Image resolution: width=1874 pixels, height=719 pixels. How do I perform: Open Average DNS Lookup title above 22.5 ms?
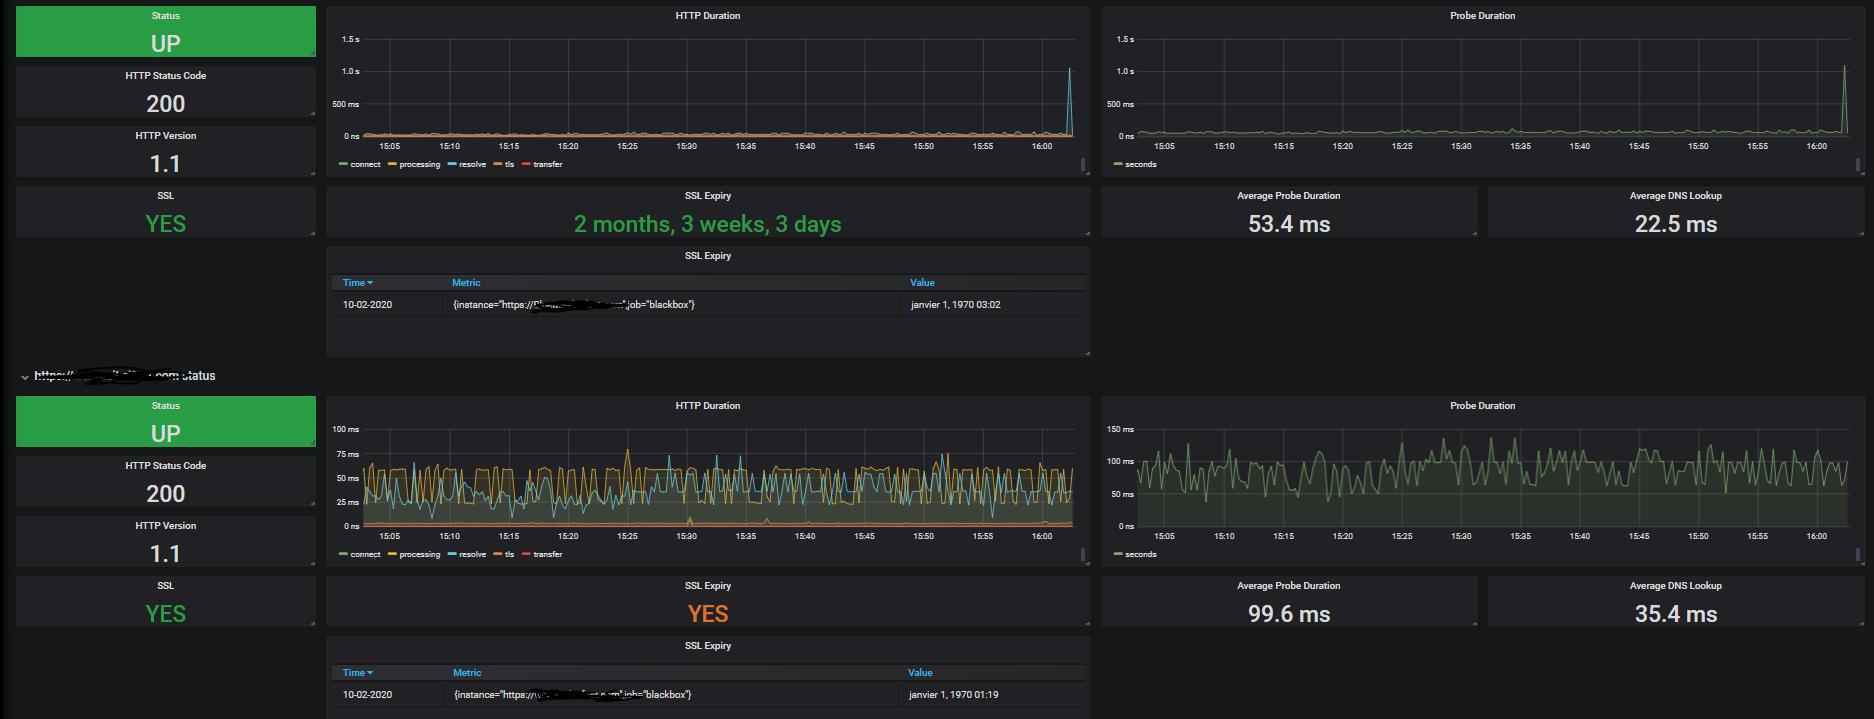(x=1675, y=196)
